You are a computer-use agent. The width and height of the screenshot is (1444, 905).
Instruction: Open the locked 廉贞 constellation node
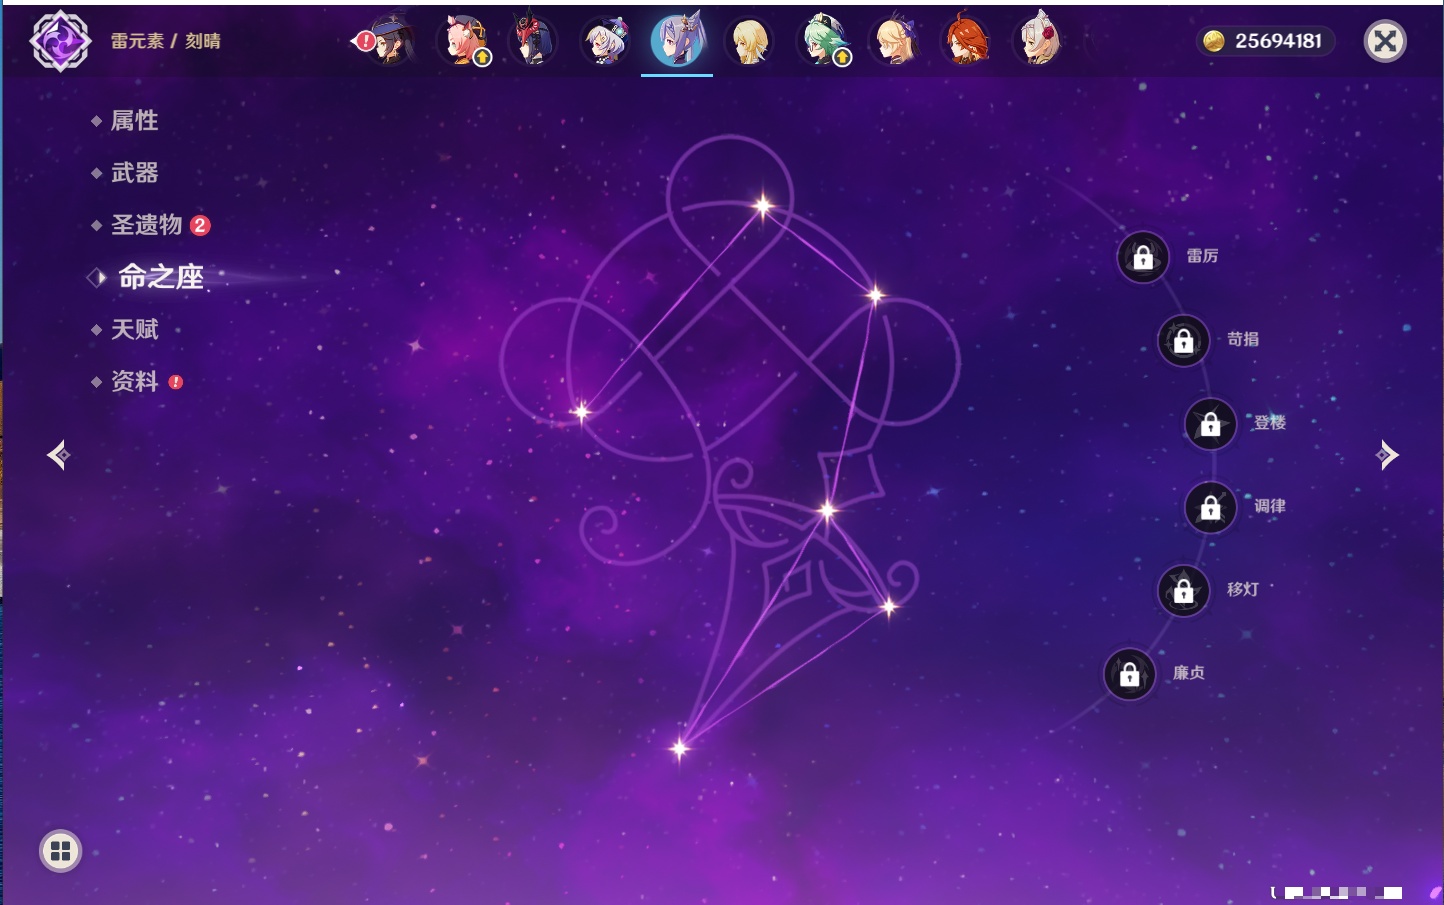point(1130,674)
